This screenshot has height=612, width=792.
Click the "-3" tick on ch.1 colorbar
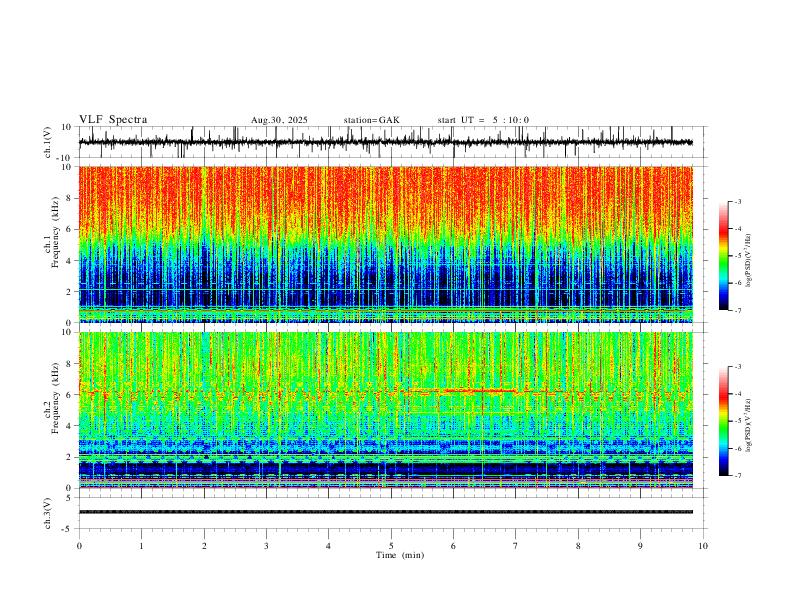point(737,202)
